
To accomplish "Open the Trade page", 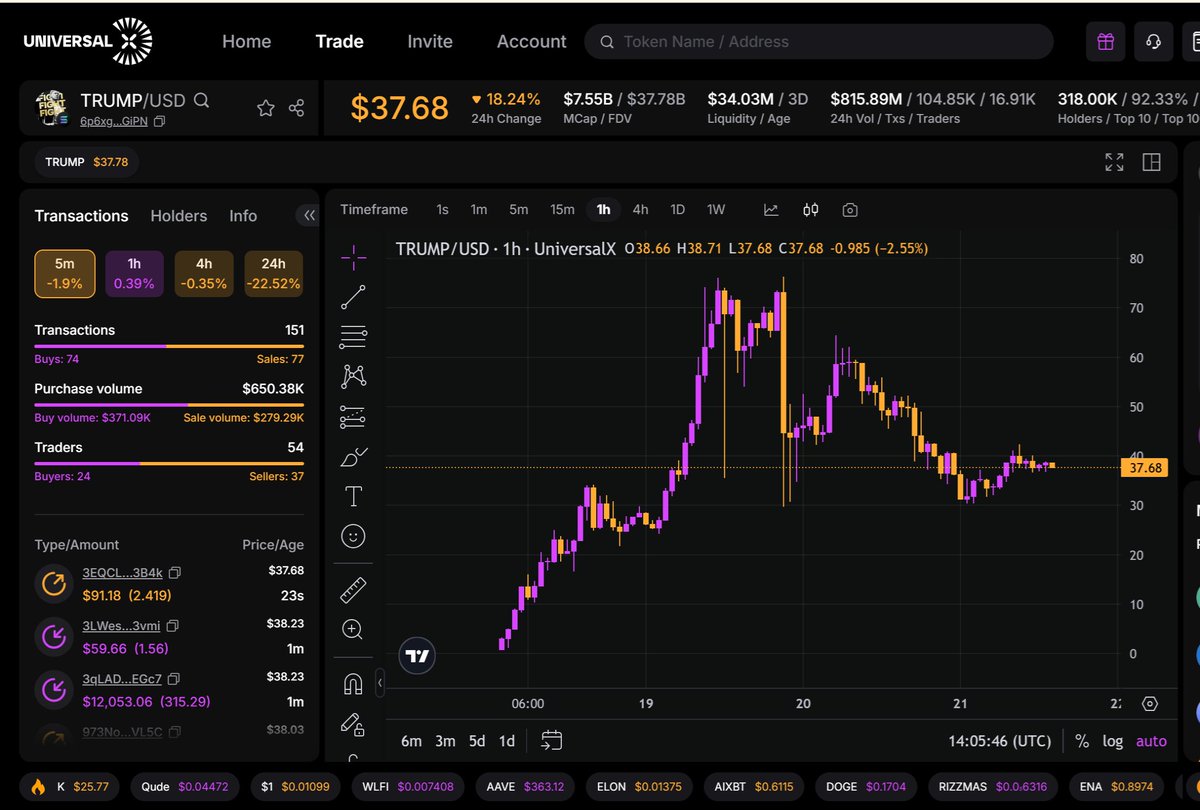I will [340, 42].
